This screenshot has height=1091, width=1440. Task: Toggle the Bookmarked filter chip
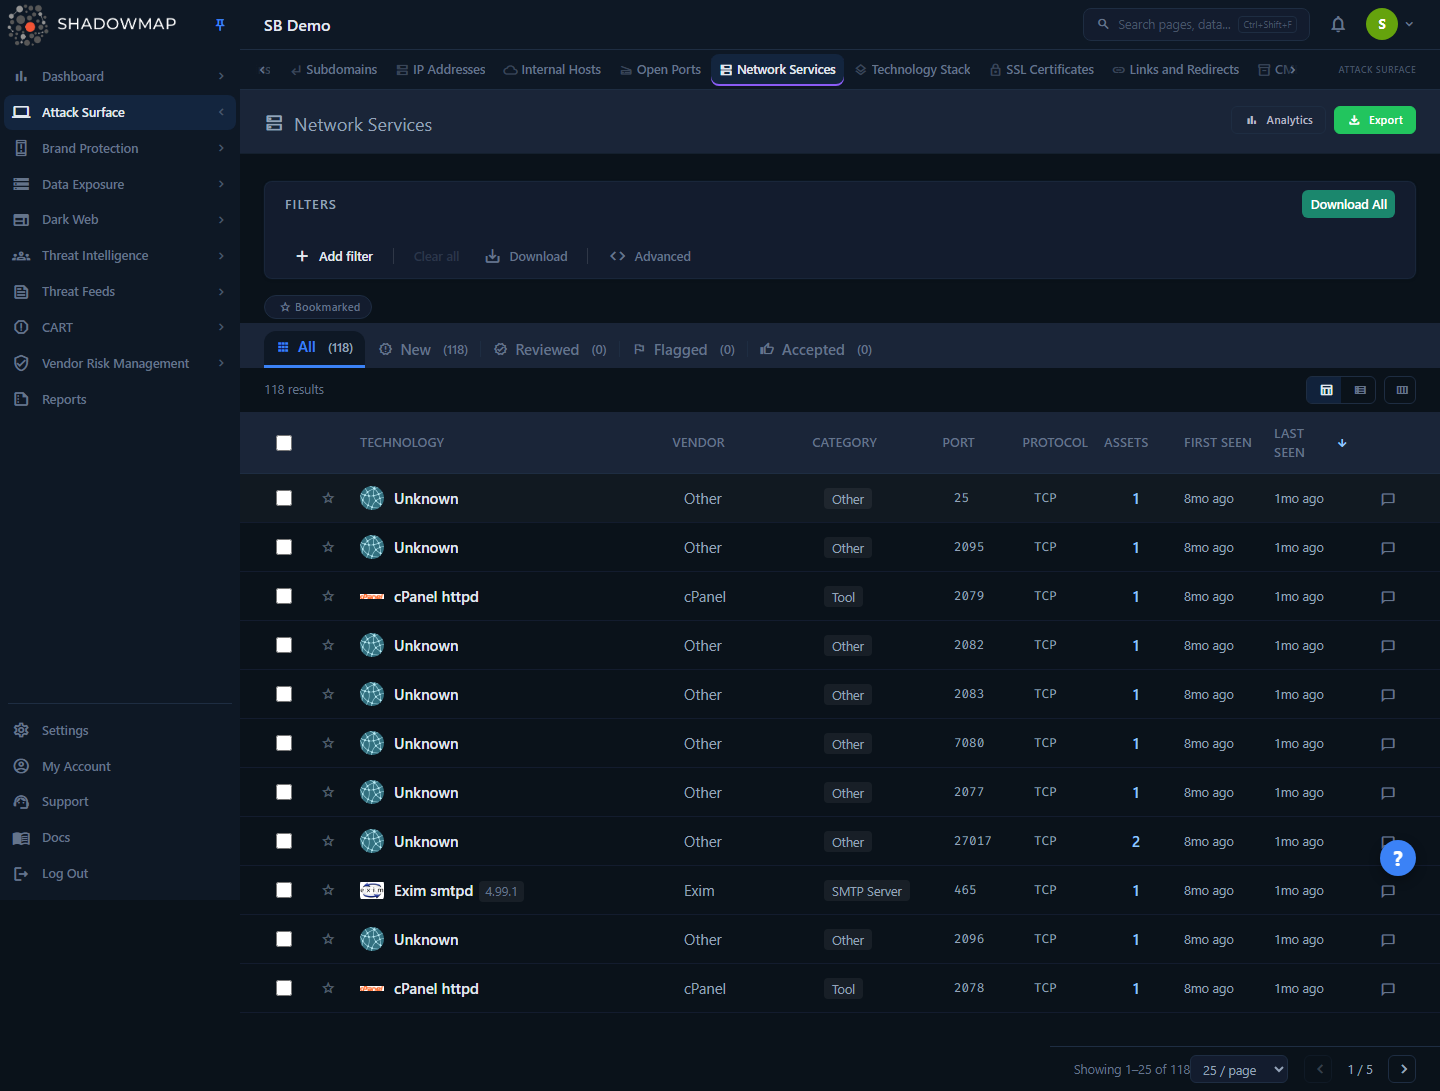click(x=318, y=307)
